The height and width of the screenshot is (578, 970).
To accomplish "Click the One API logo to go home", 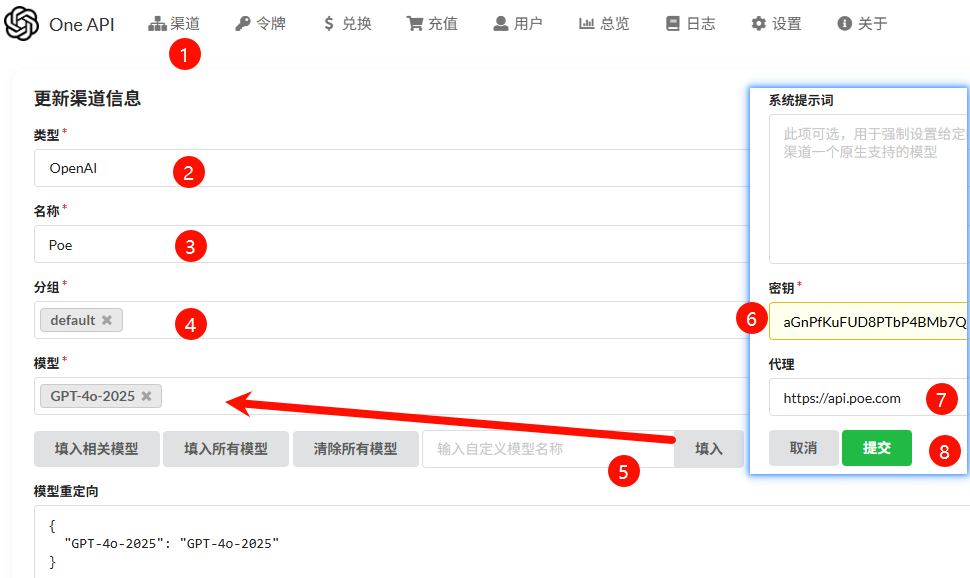I will tap(62, 22).
